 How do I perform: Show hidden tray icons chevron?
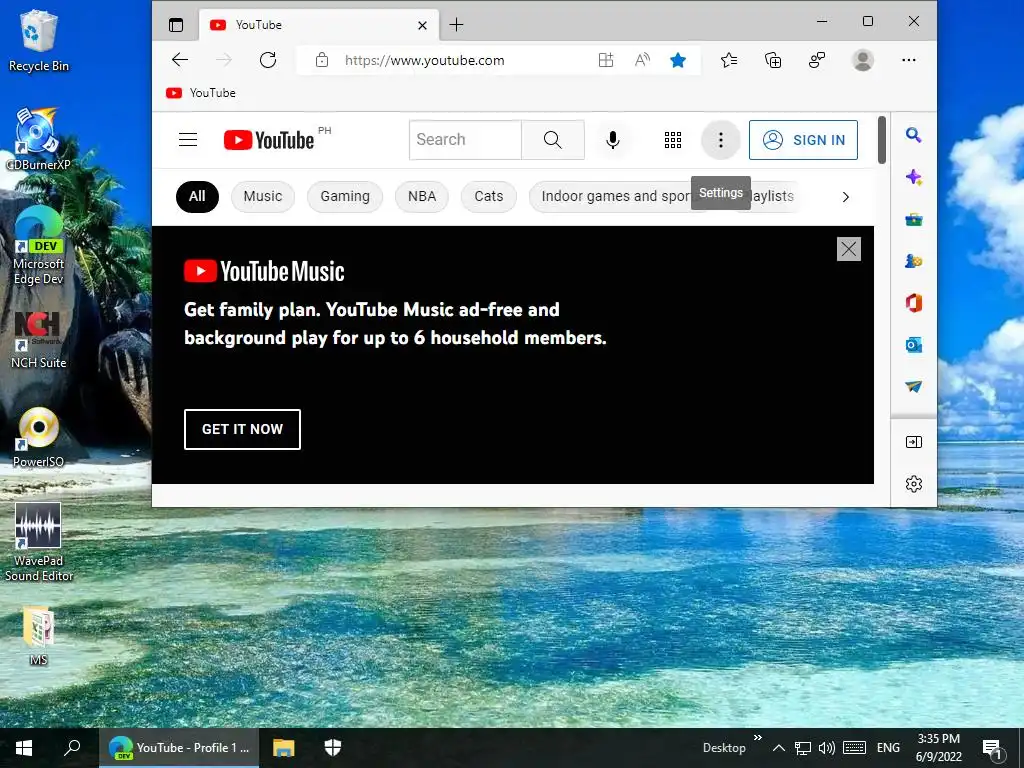point(778,748)
